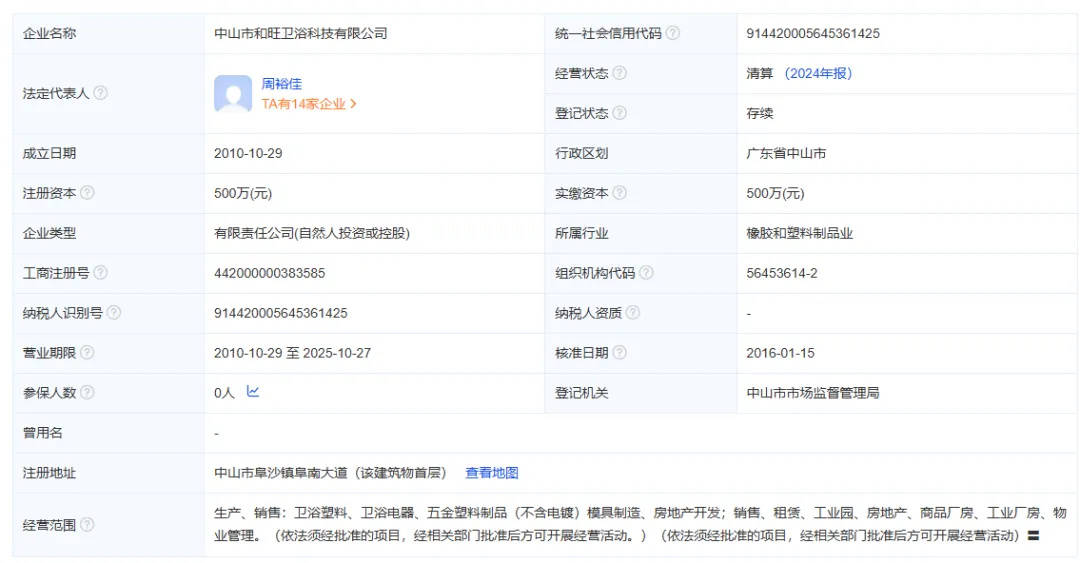The image size is (1080, 563).
Task: Open the 参保人数 trend chart icon
Action: point(253,392)
